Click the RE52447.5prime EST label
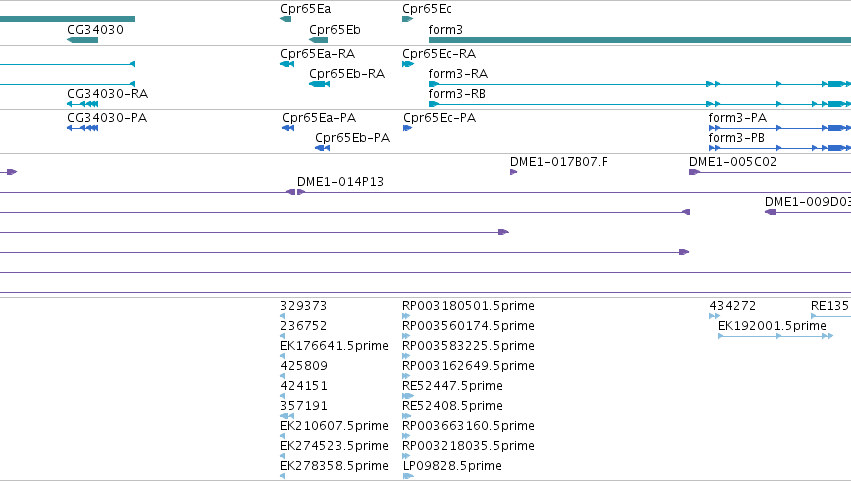The height and width of the screenshot is (481, 851). 452,385
